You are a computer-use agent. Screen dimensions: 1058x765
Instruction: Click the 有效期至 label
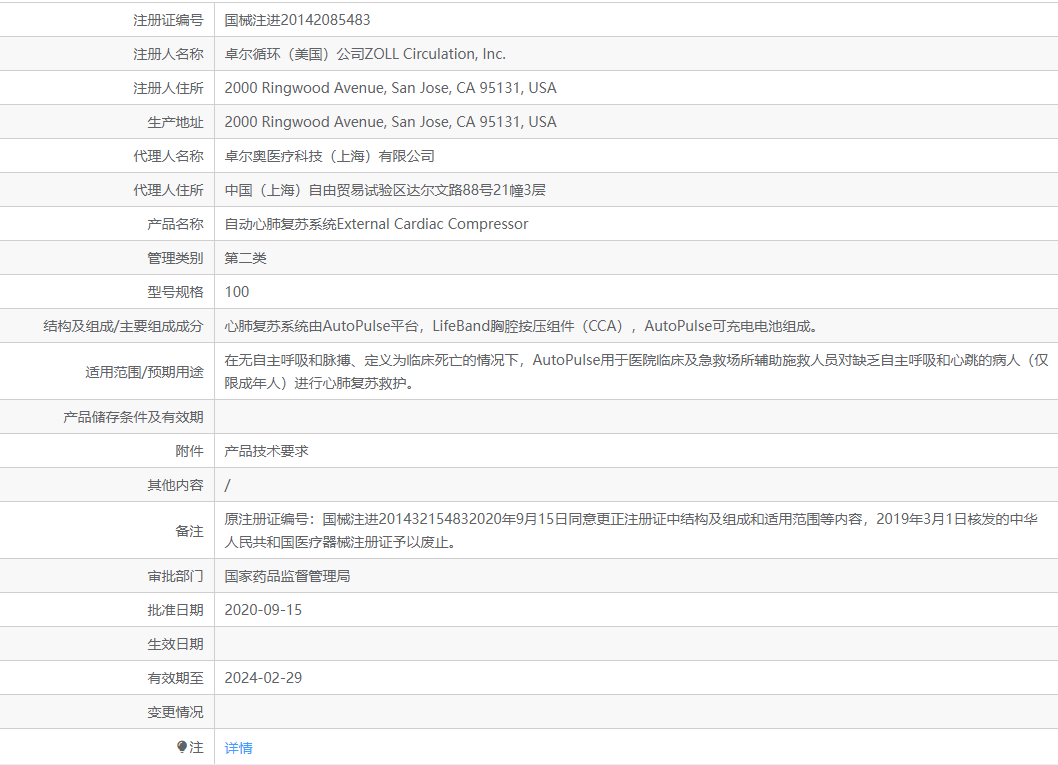pyautogui.click(x=175, y=678)
